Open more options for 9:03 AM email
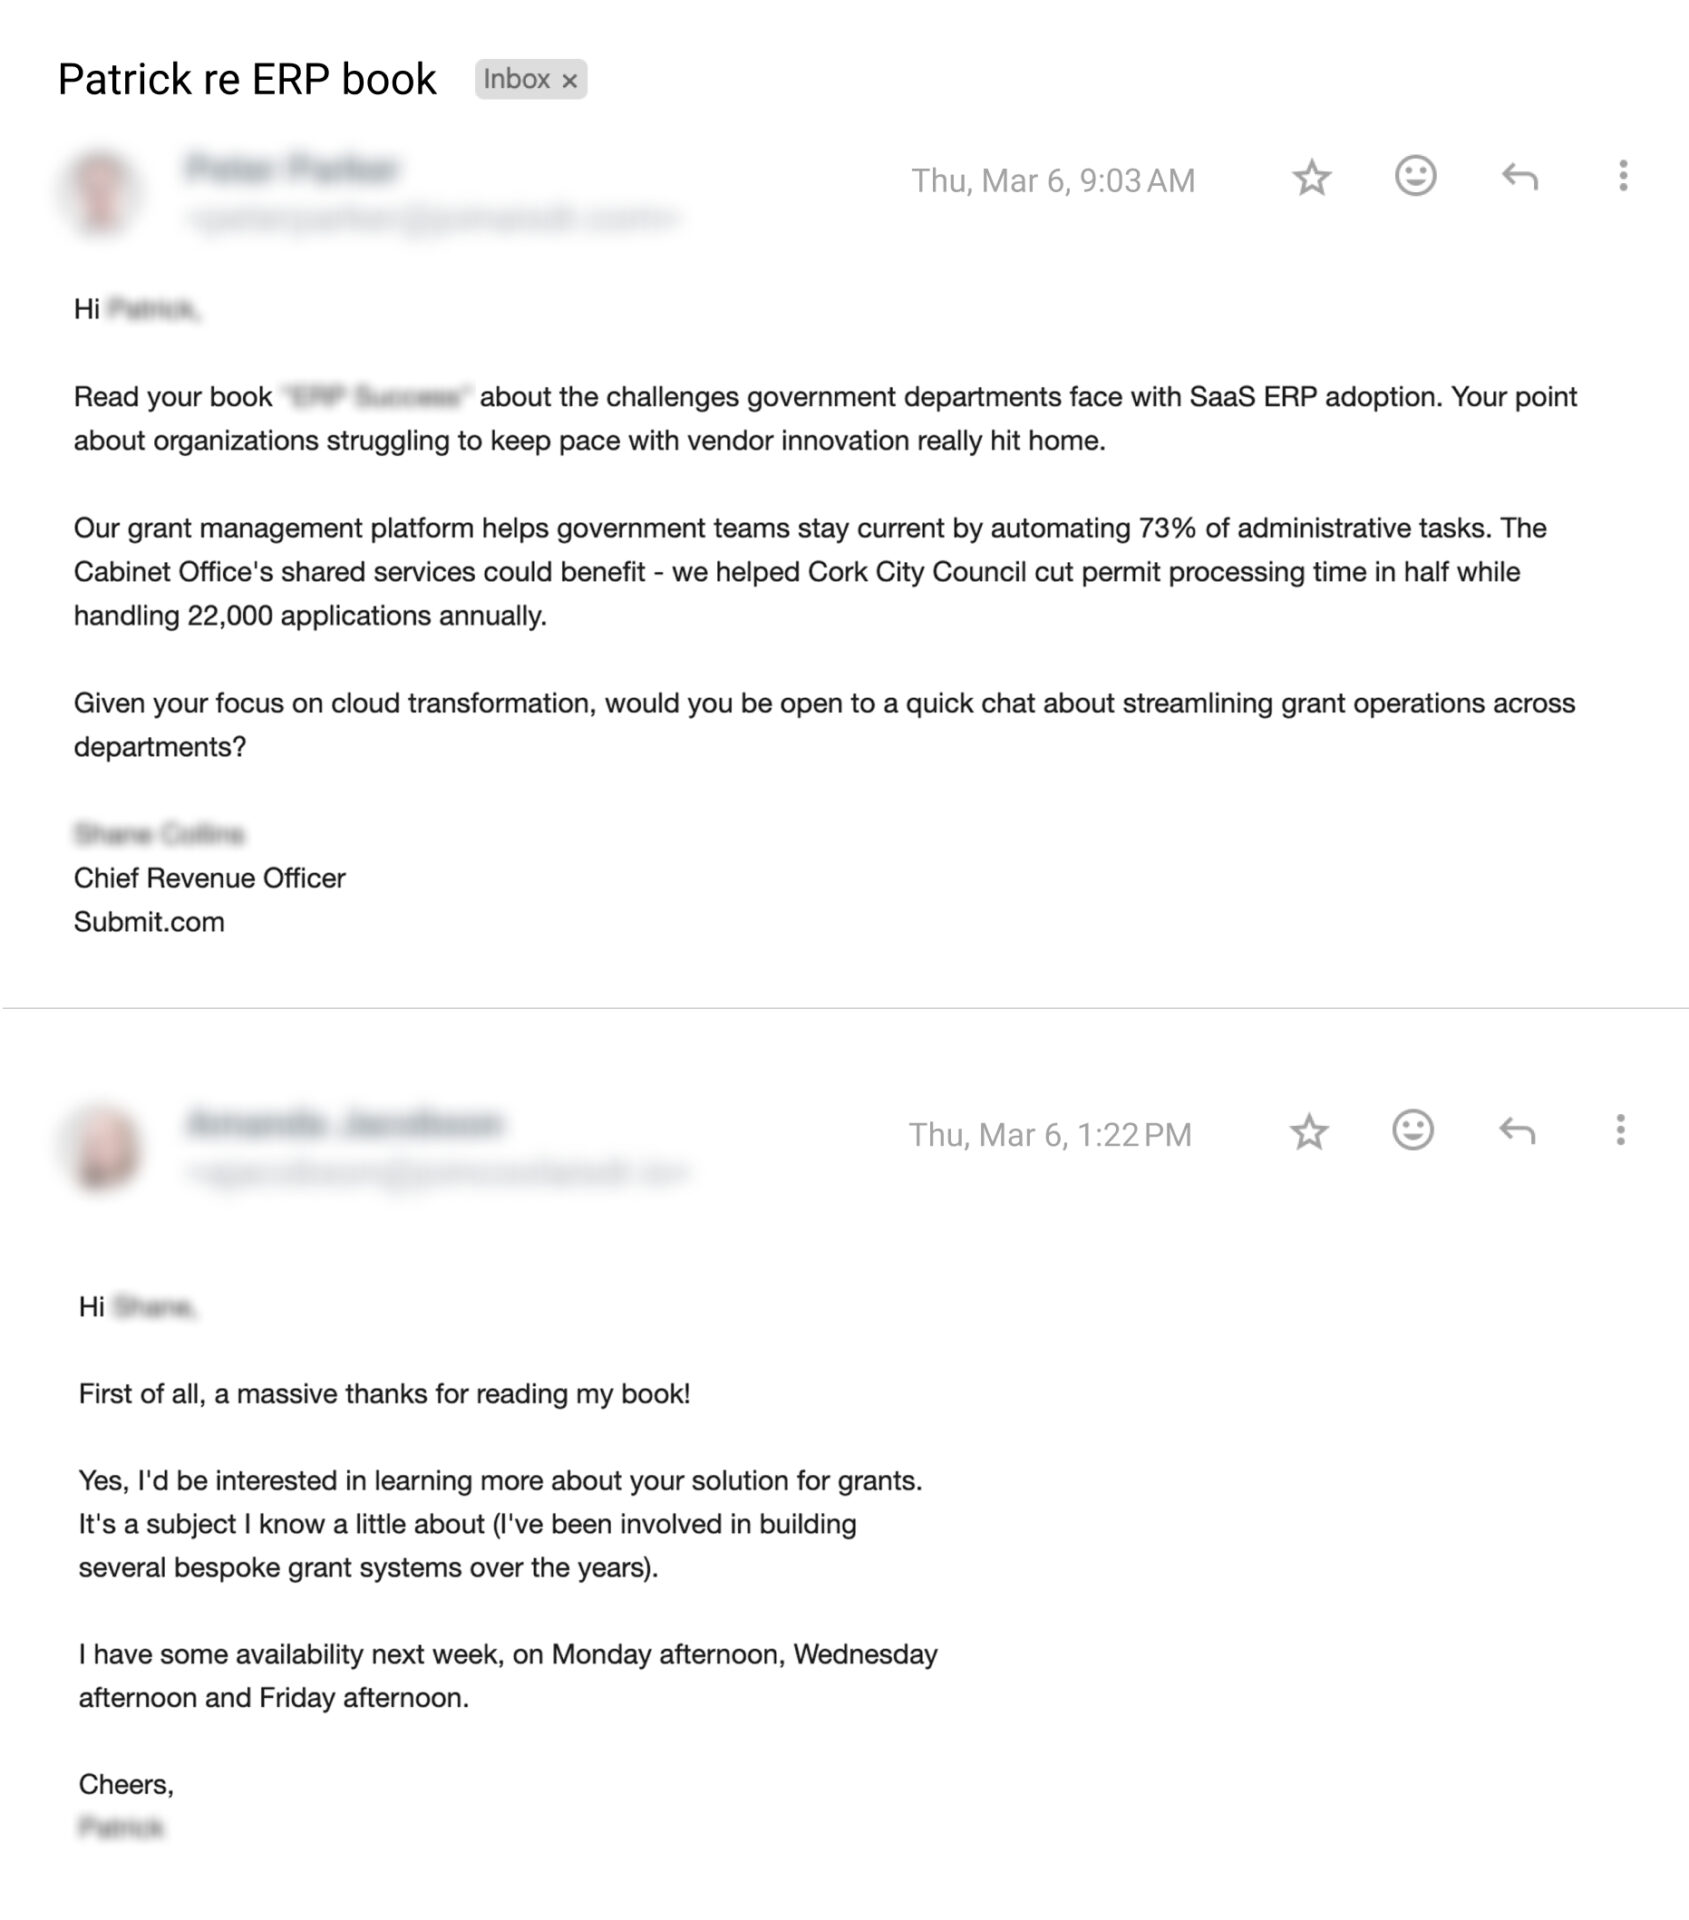This screenshot has height=1920, width=1689. click(x=1622, y=176)
